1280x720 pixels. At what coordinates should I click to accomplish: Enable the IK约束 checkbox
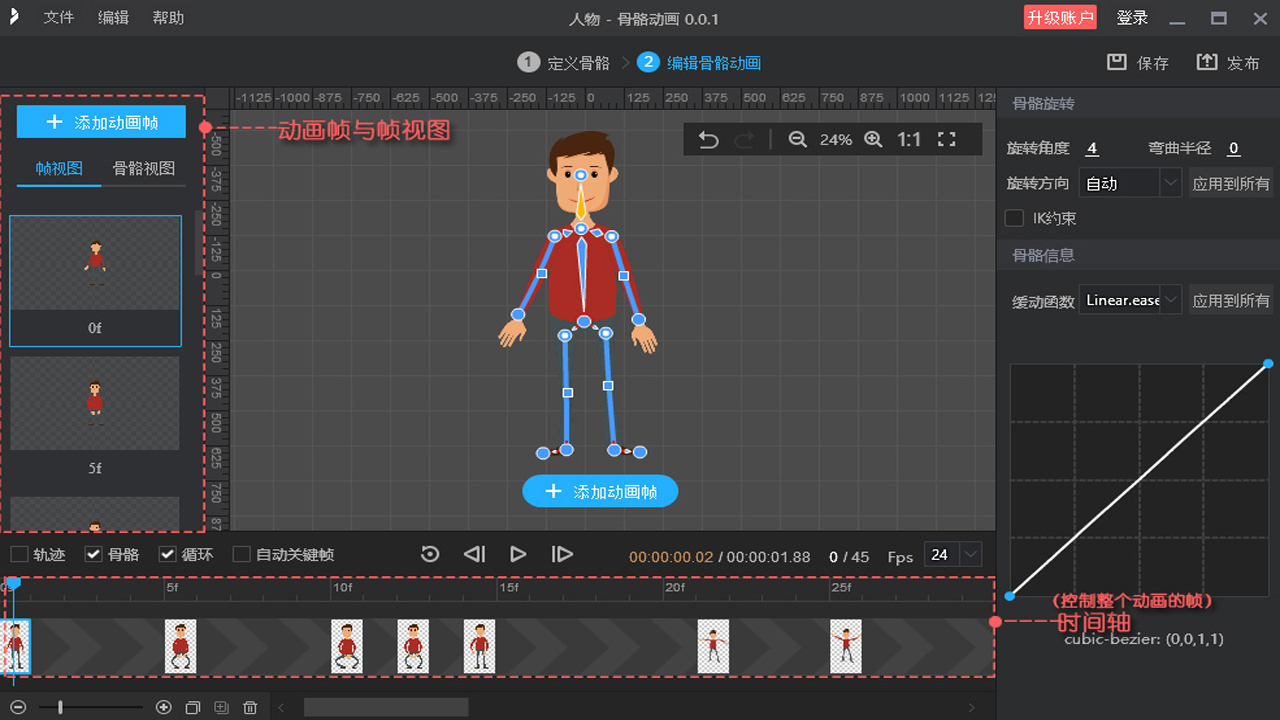coord(1015,218)
